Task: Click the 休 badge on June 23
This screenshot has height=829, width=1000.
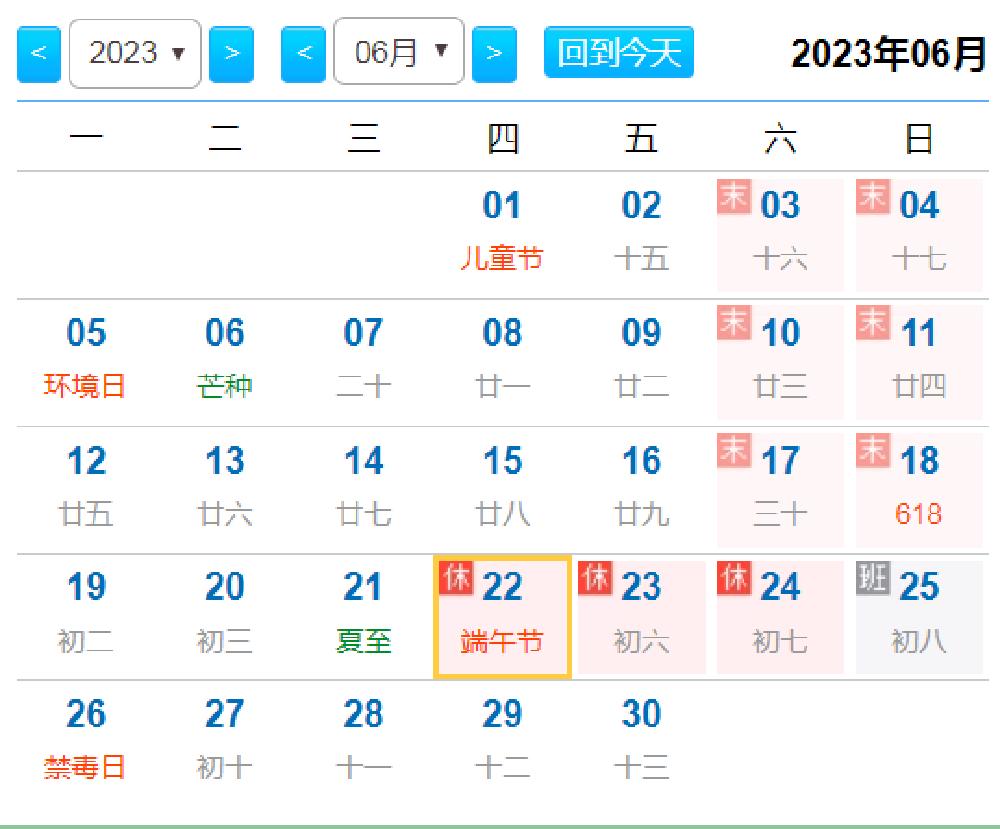Action: [x=594, y=578]
